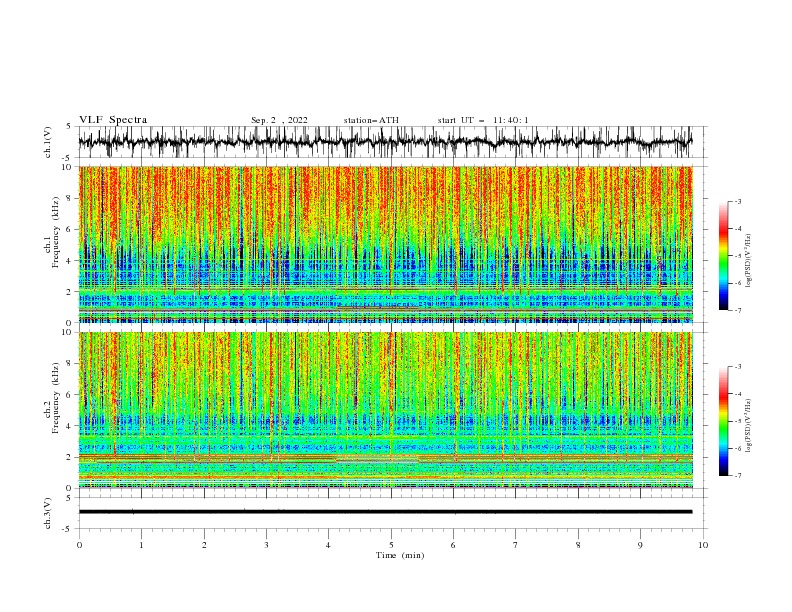The width and height of the screenshot is (792, 612).
Task: Click the time axis tick label "10"
Action: pyautogui.click(x=703, y=545)
